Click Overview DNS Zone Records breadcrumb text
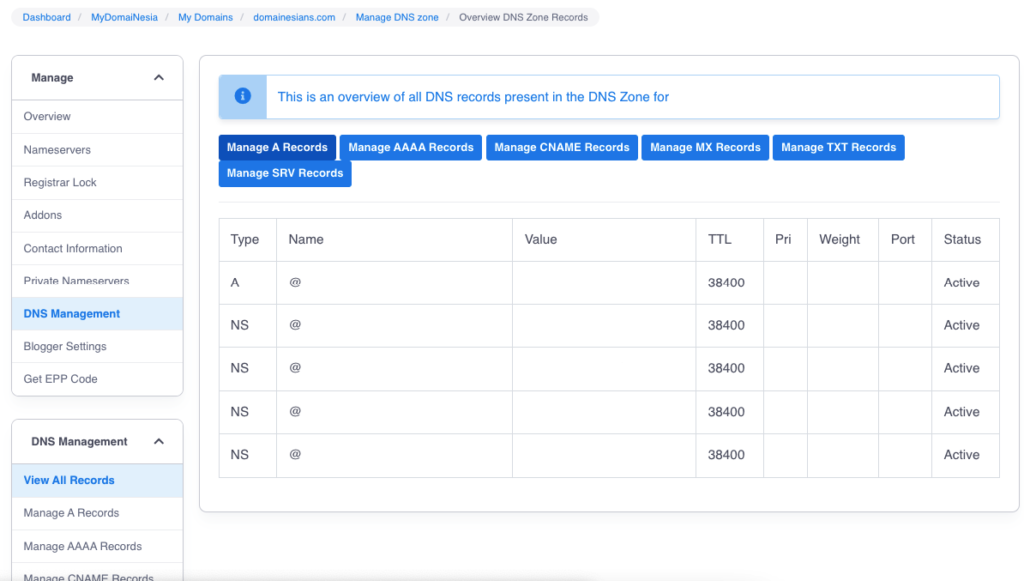1024x581 pixels. pyautogui.click(x=523, y=17)
